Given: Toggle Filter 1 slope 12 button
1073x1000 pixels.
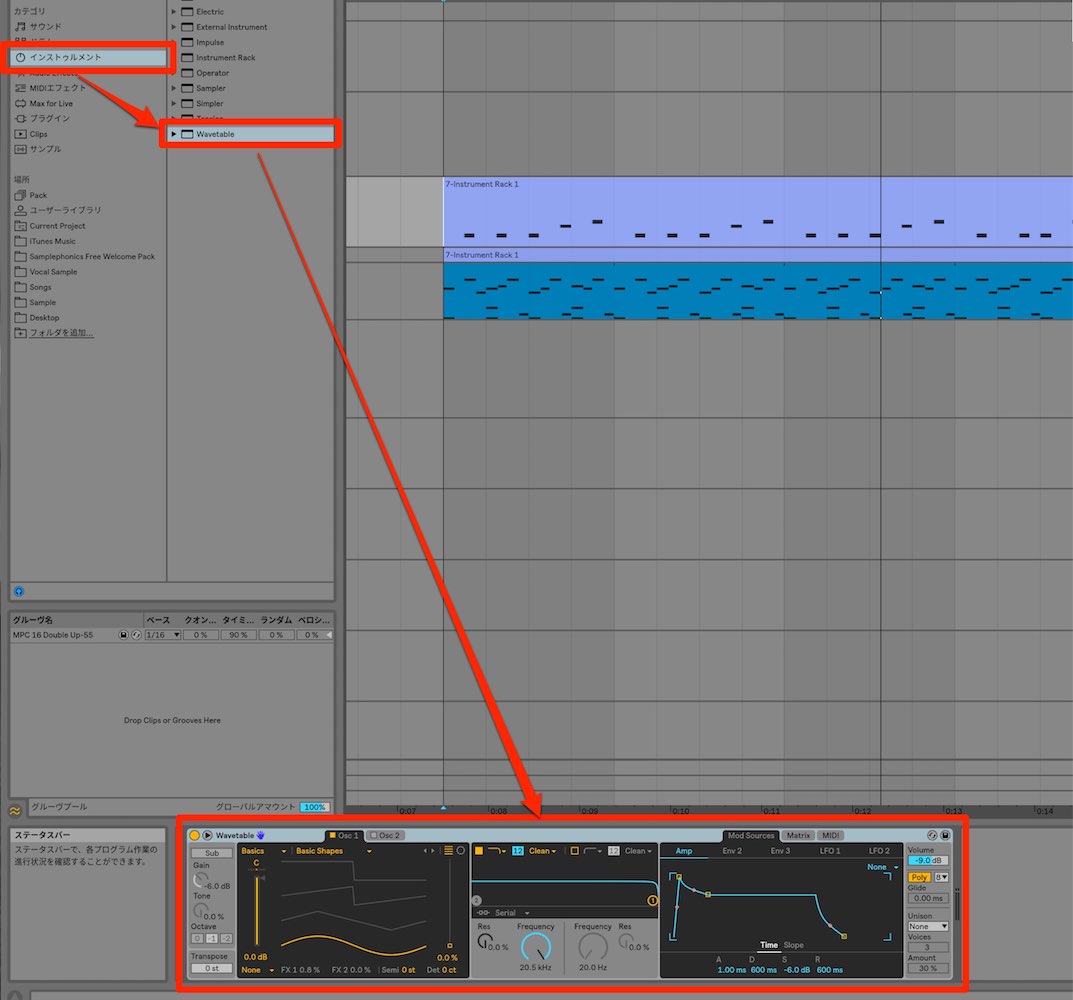Looking at the screenshot, I should [517, 851].
